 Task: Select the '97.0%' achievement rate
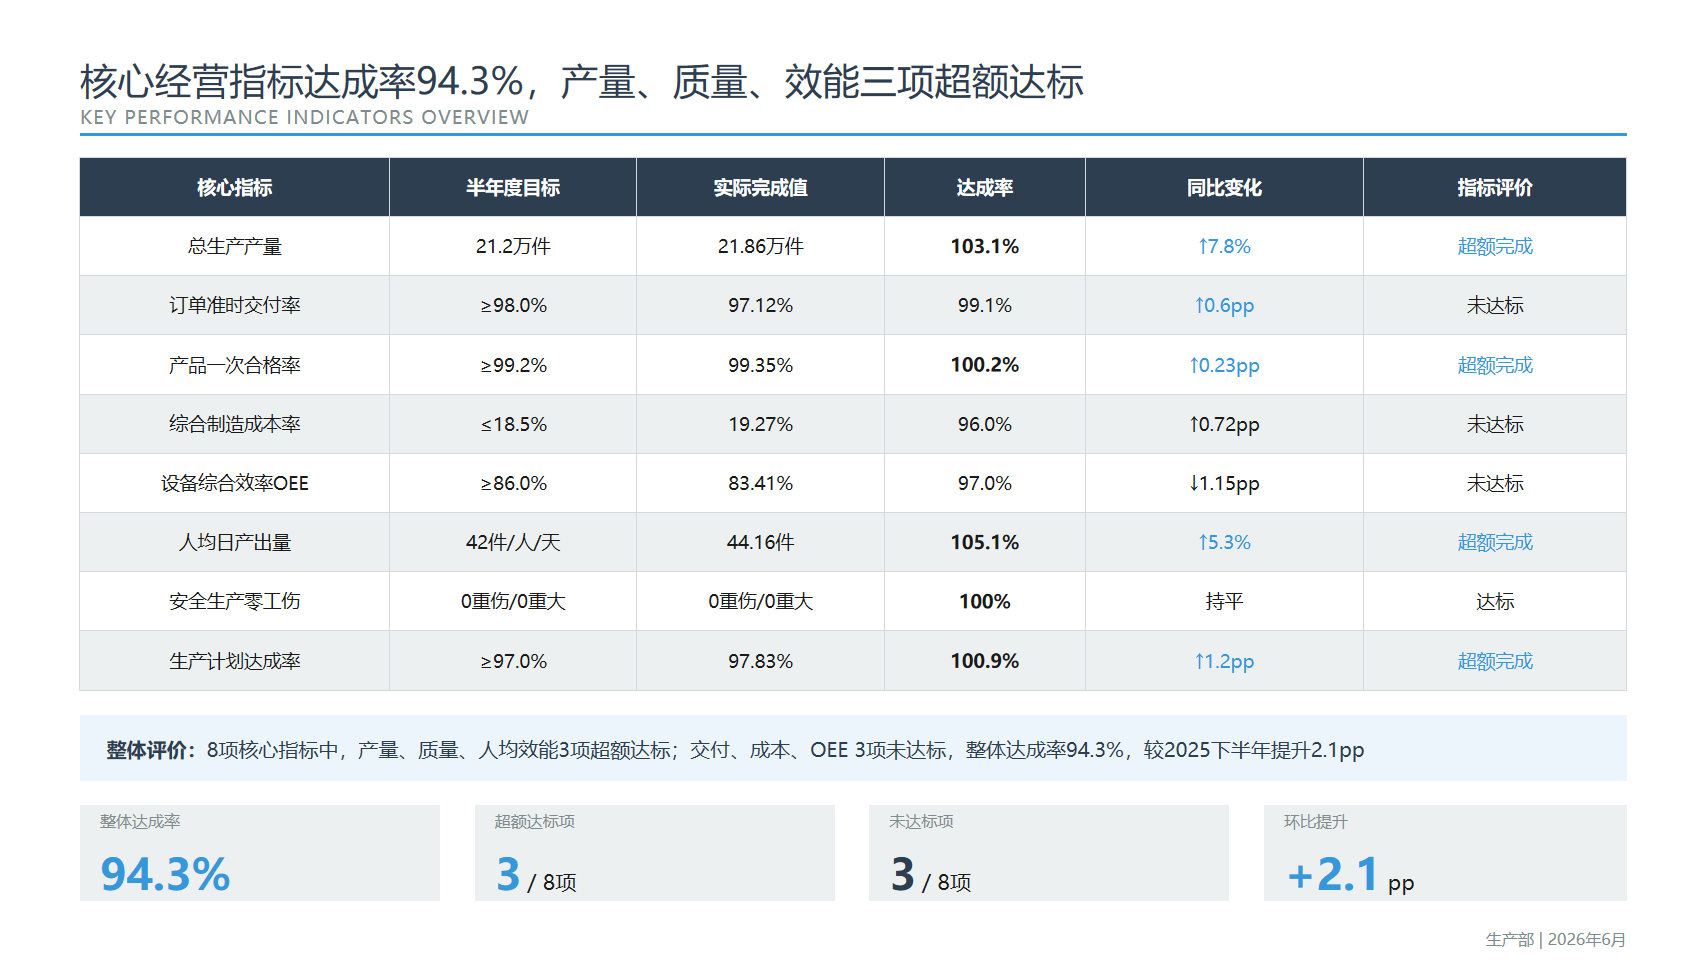point(985,483)
